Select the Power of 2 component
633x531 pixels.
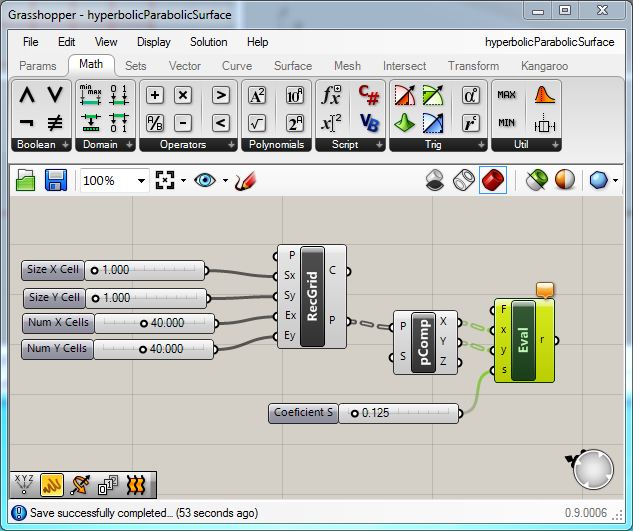coord(295,123)
